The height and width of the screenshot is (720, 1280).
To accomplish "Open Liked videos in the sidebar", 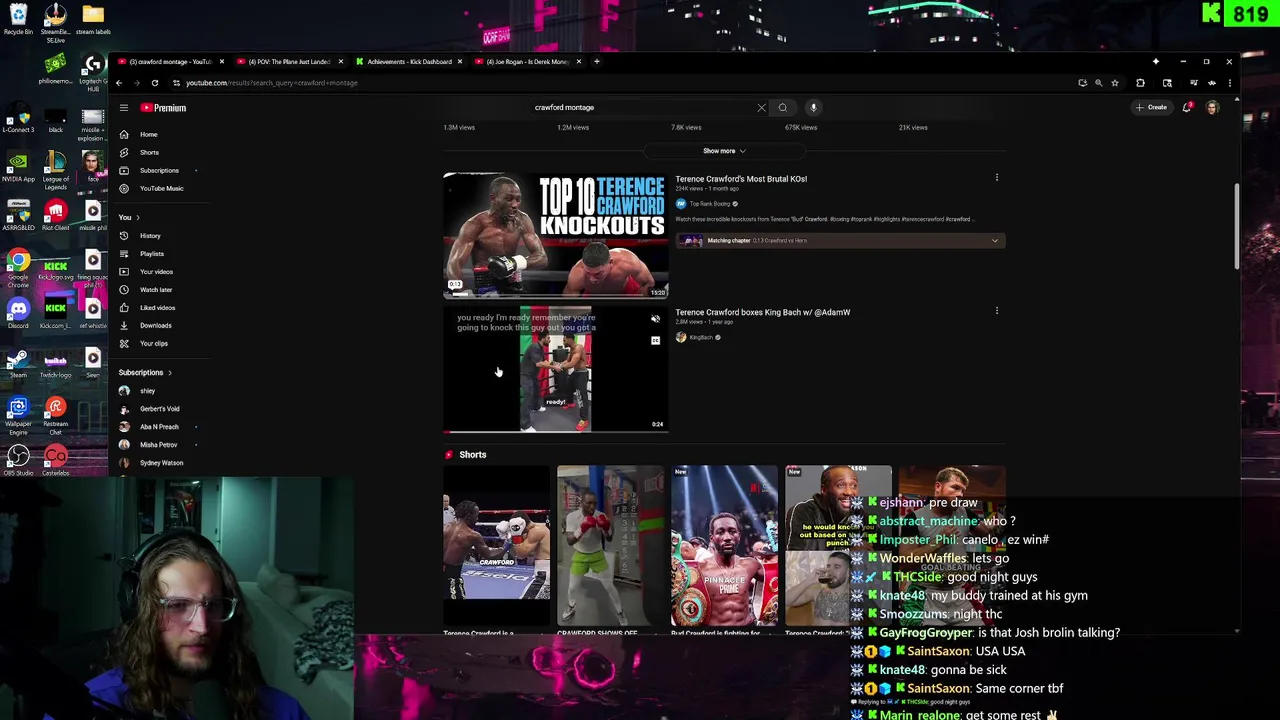I will click(158, 308).
